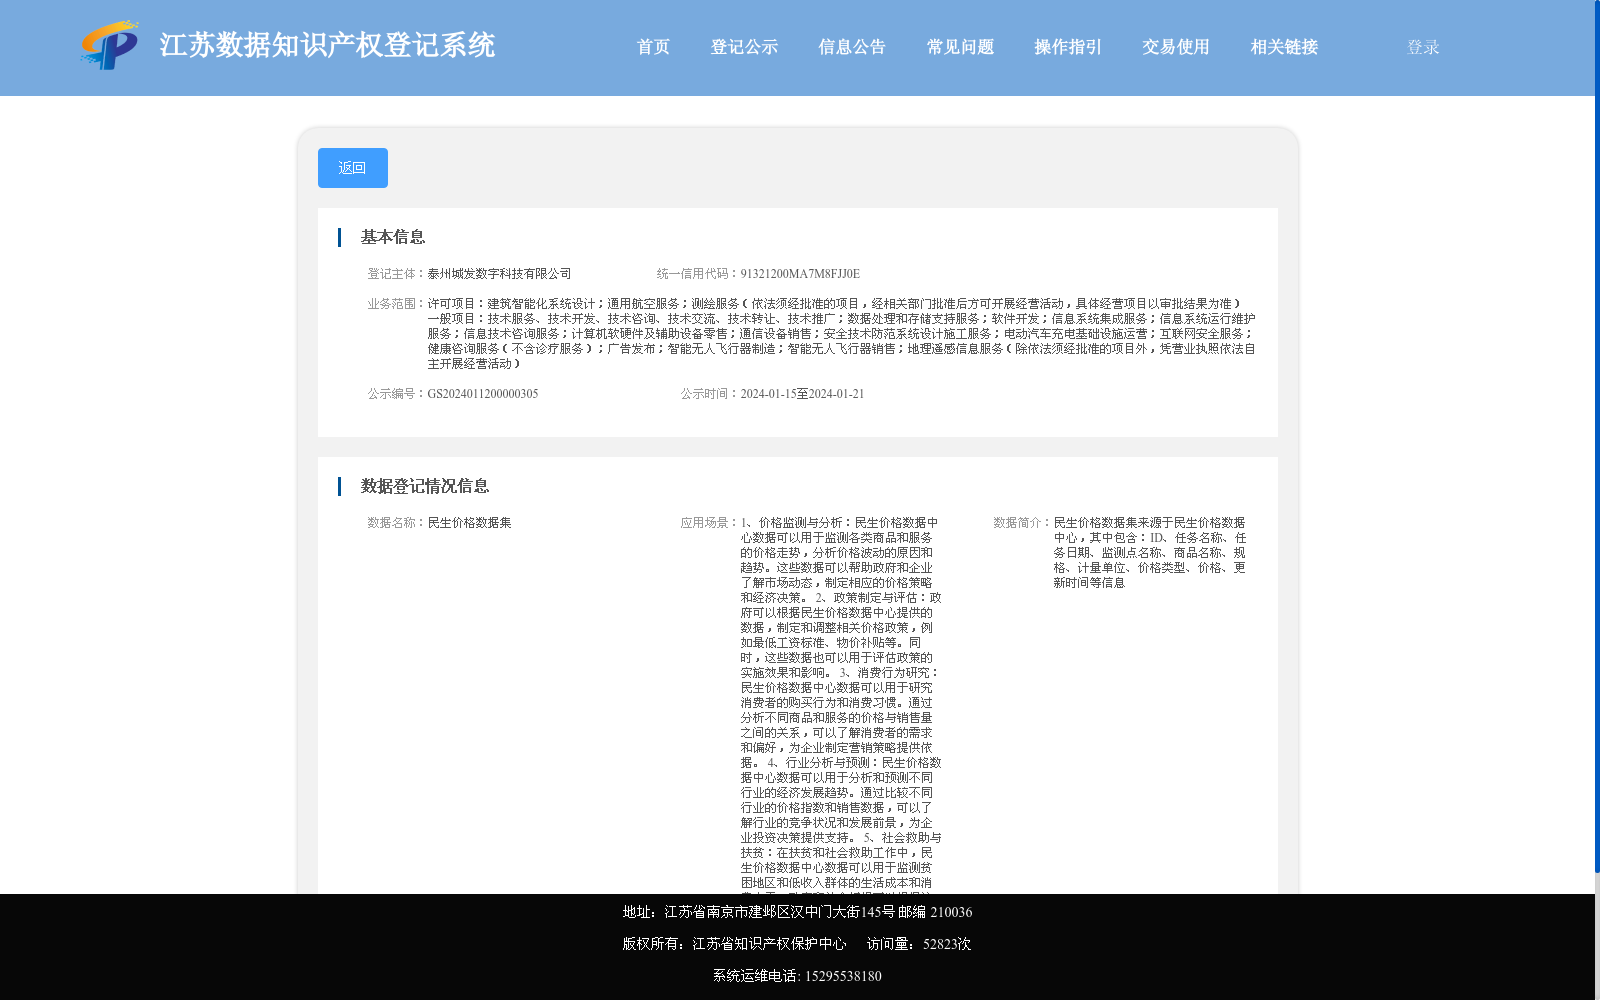
Task: Select the footer maintenance phone number
Action: [843, 975]
